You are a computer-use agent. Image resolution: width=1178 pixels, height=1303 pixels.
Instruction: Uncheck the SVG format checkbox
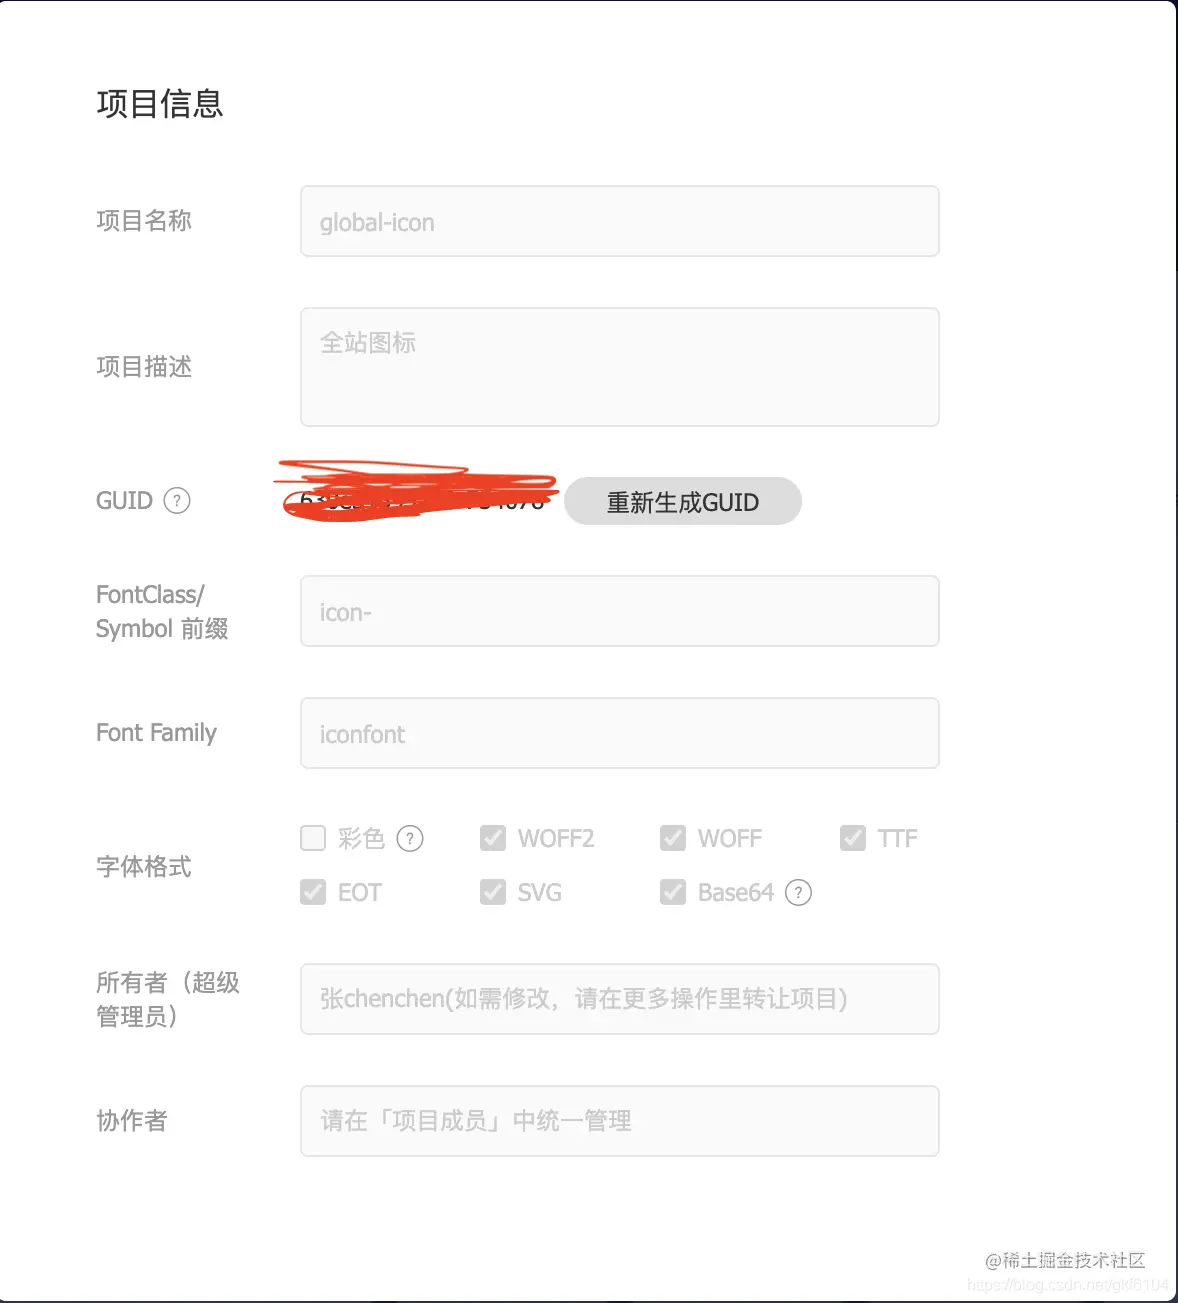[493, 892]
